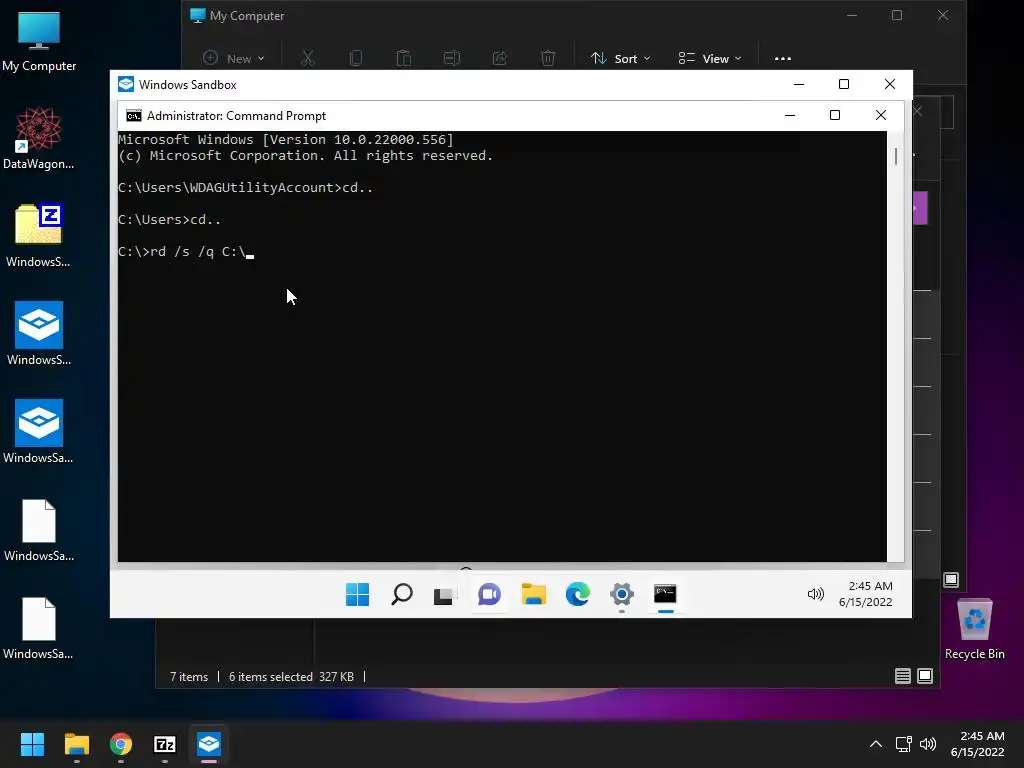Click host volume icon in system tray
This screenshot has height=768, width=1024.
(927, 744)
